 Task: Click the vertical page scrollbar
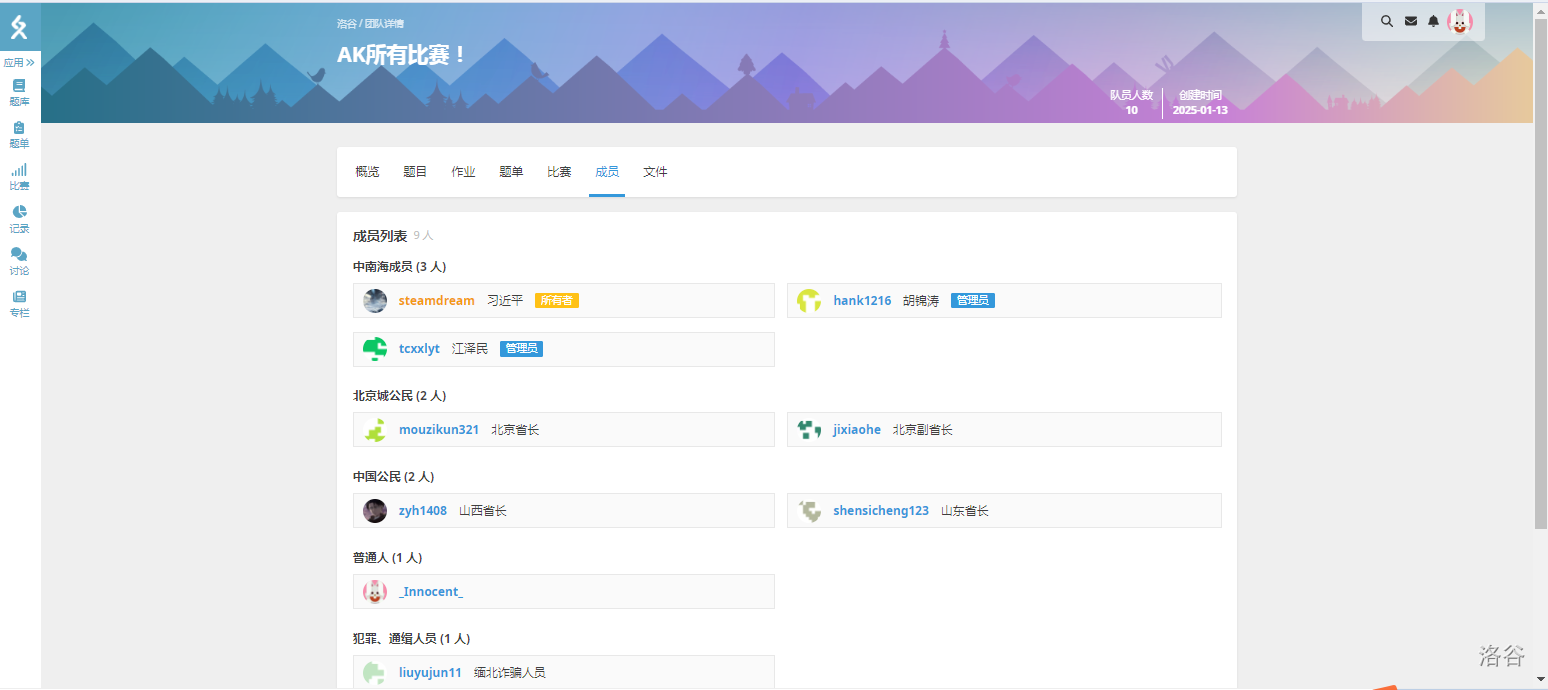(1540, 270)
